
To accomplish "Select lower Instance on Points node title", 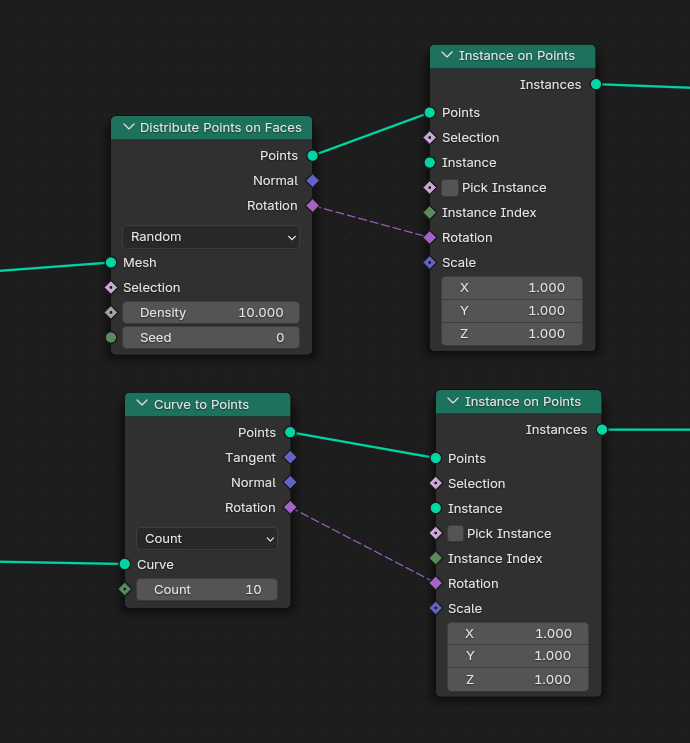I will click(523, 401).
